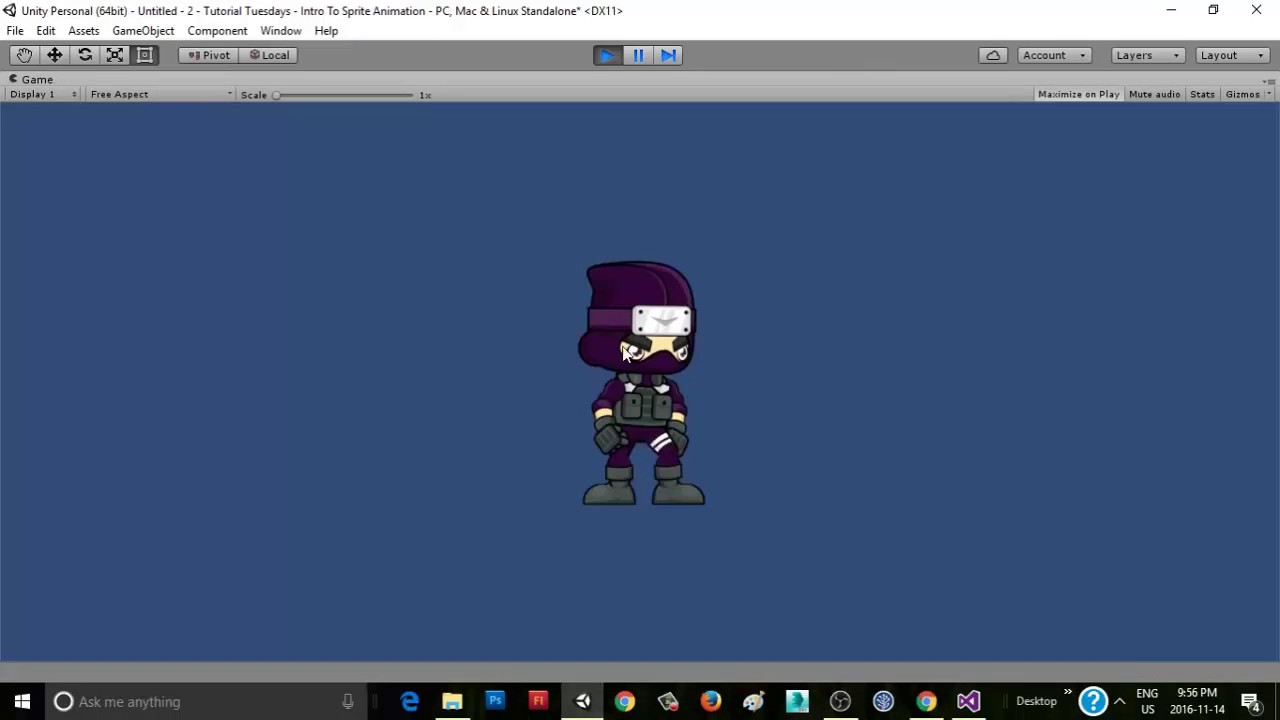Viewport: 1280px width, 720px height.
Task: Toggle the Stats overlay
Action: click(x=1202, y=94)
